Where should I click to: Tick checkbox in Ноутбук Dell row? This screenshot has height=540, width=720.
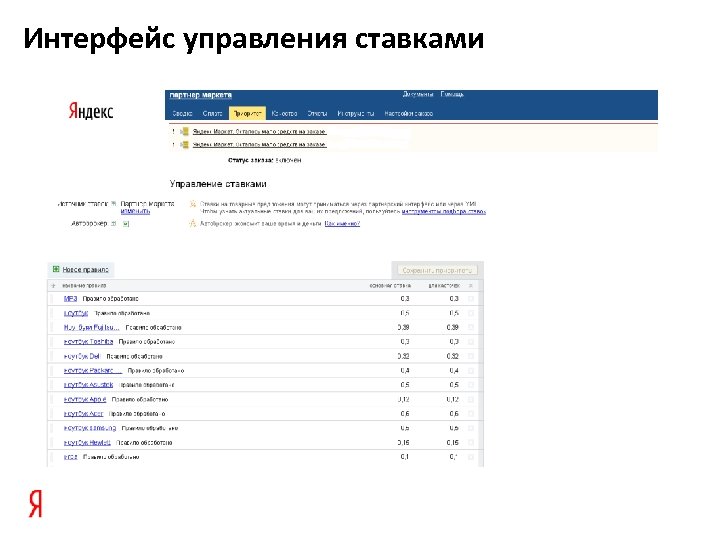pos(471,356)
